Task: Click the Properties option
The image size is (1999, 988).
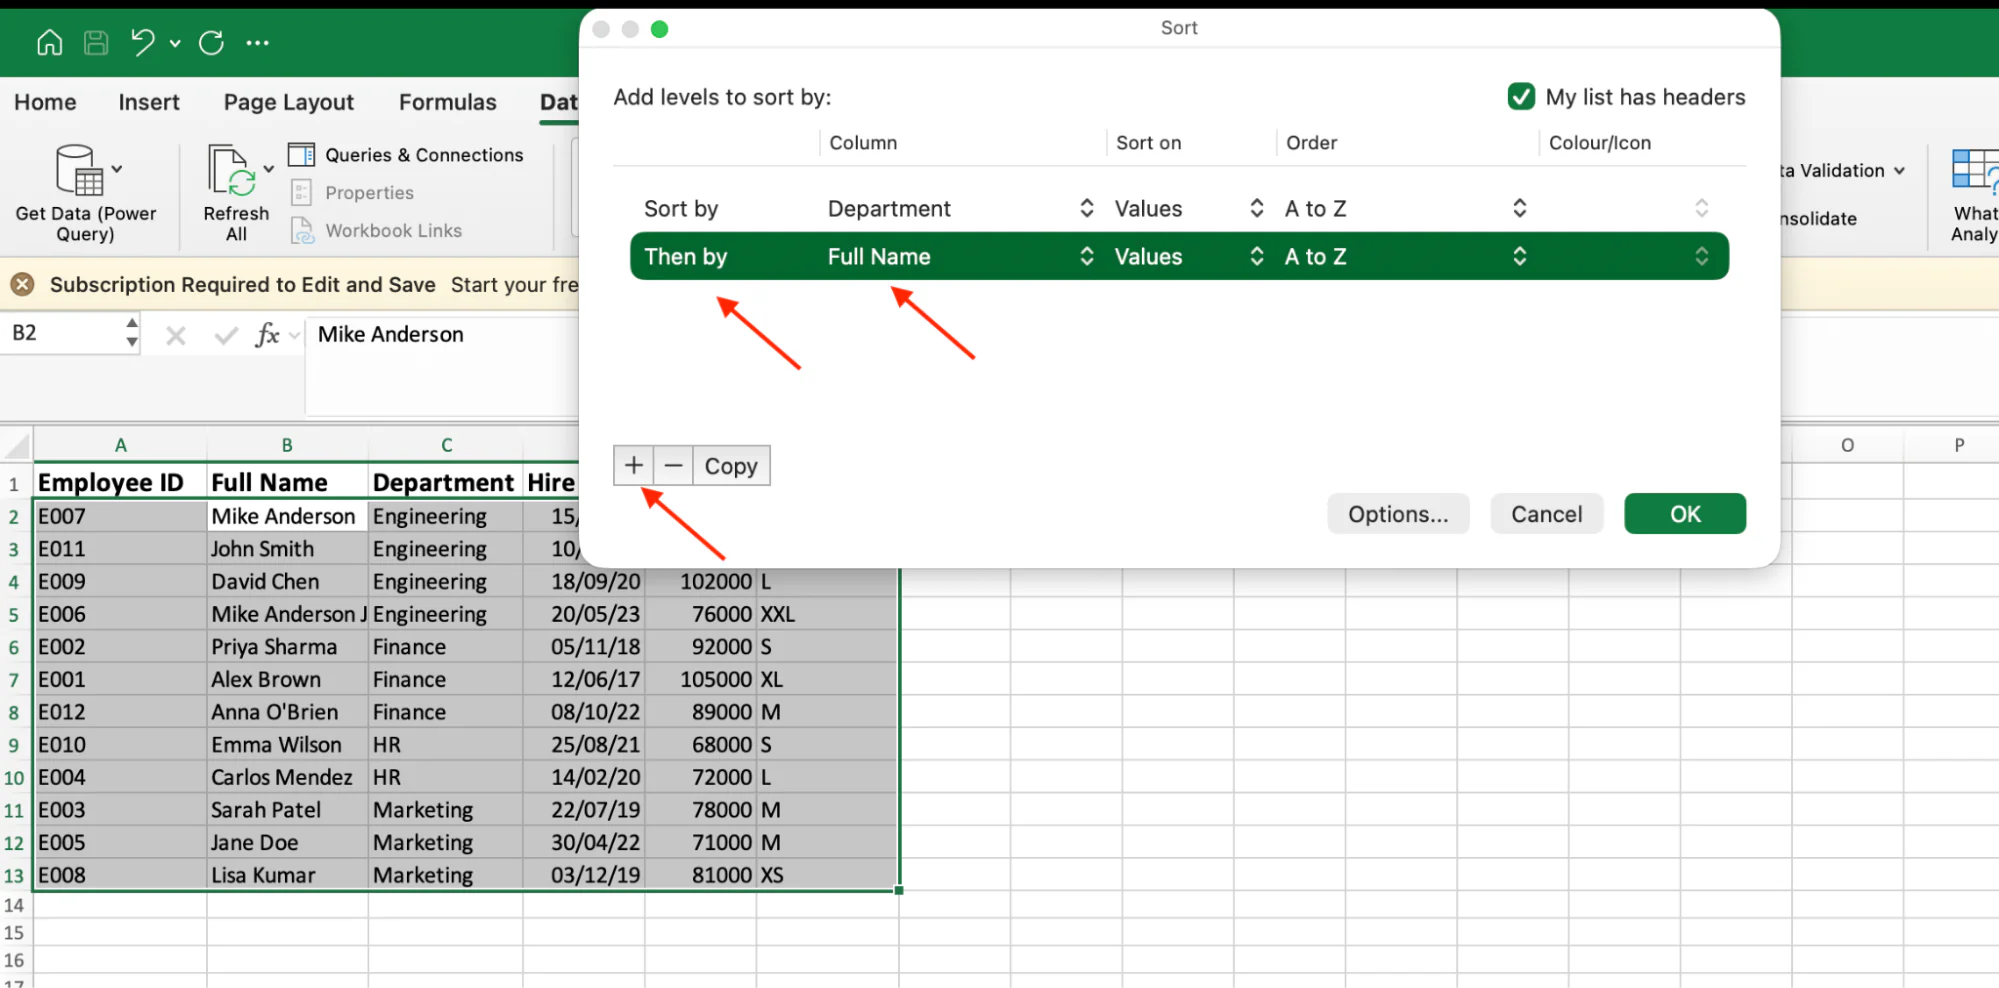Action: pyautogui.click(x=352, y=193)
